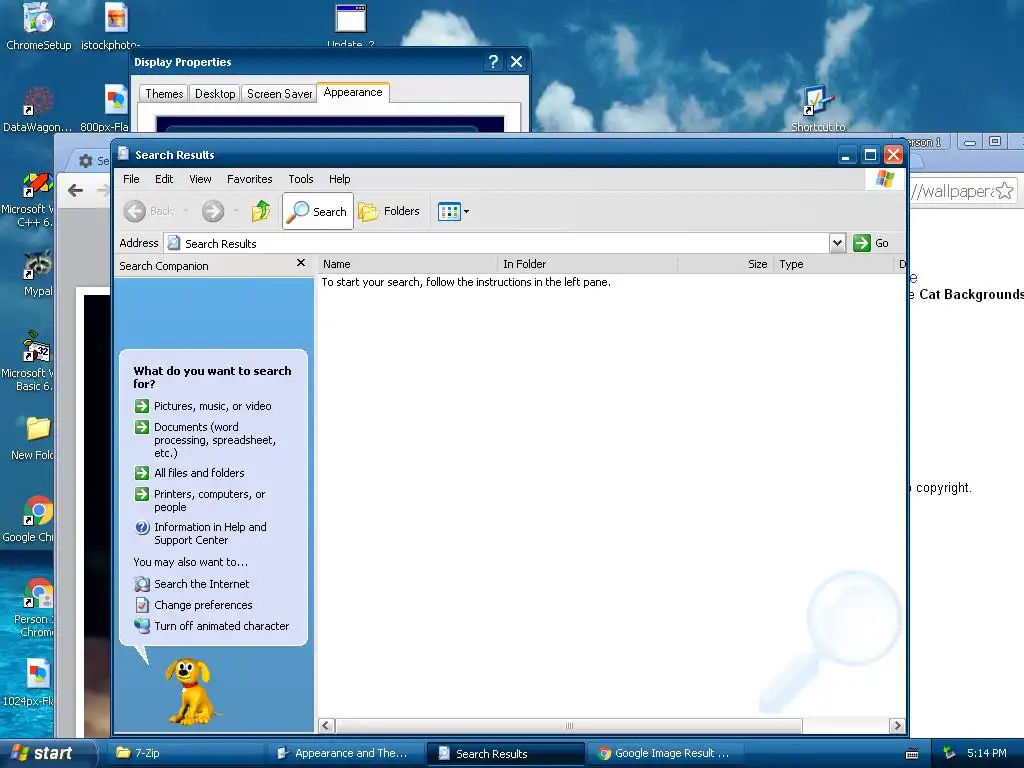The height and width of the screenshot is (768, 1024).
Task: Click the Windows flag logo in Search Results
Action: point(885,179)
